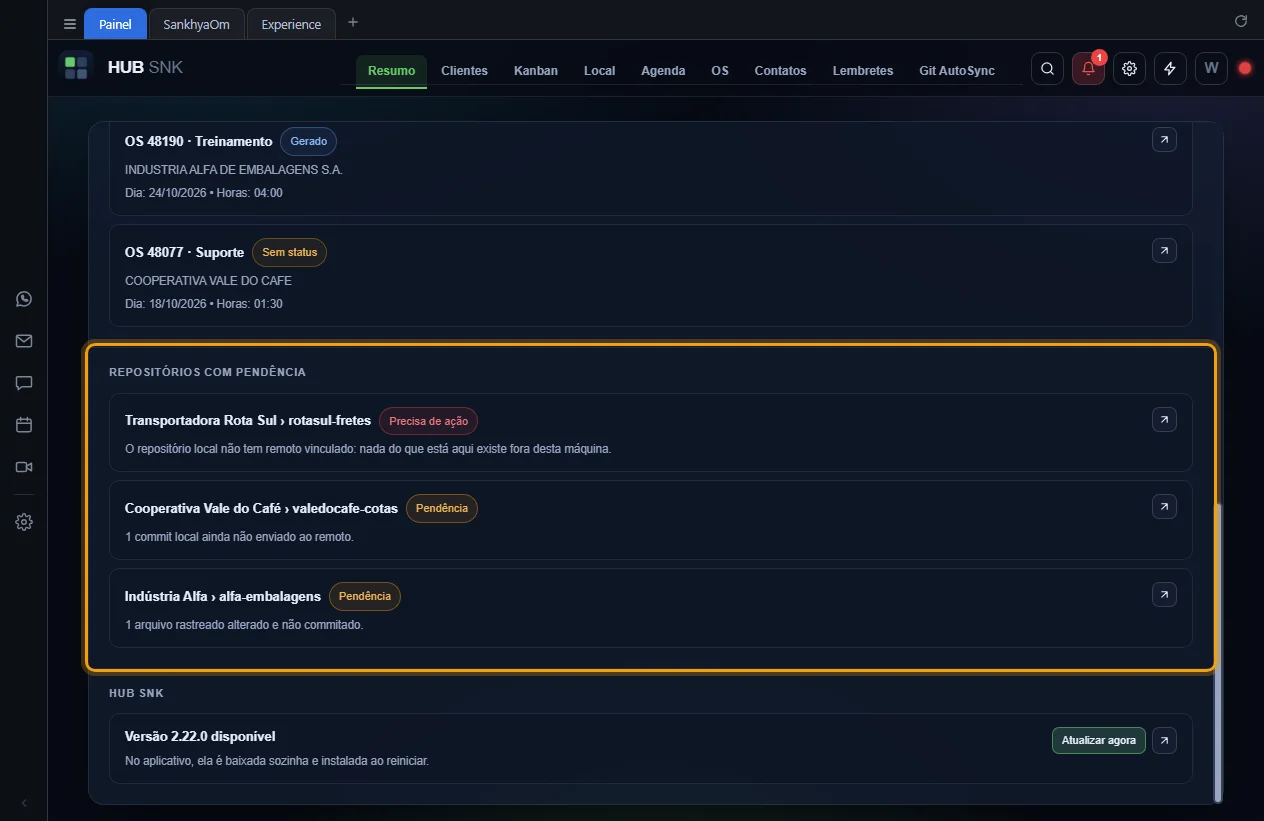Select the Resumo navigation tab

coord(391,71)
